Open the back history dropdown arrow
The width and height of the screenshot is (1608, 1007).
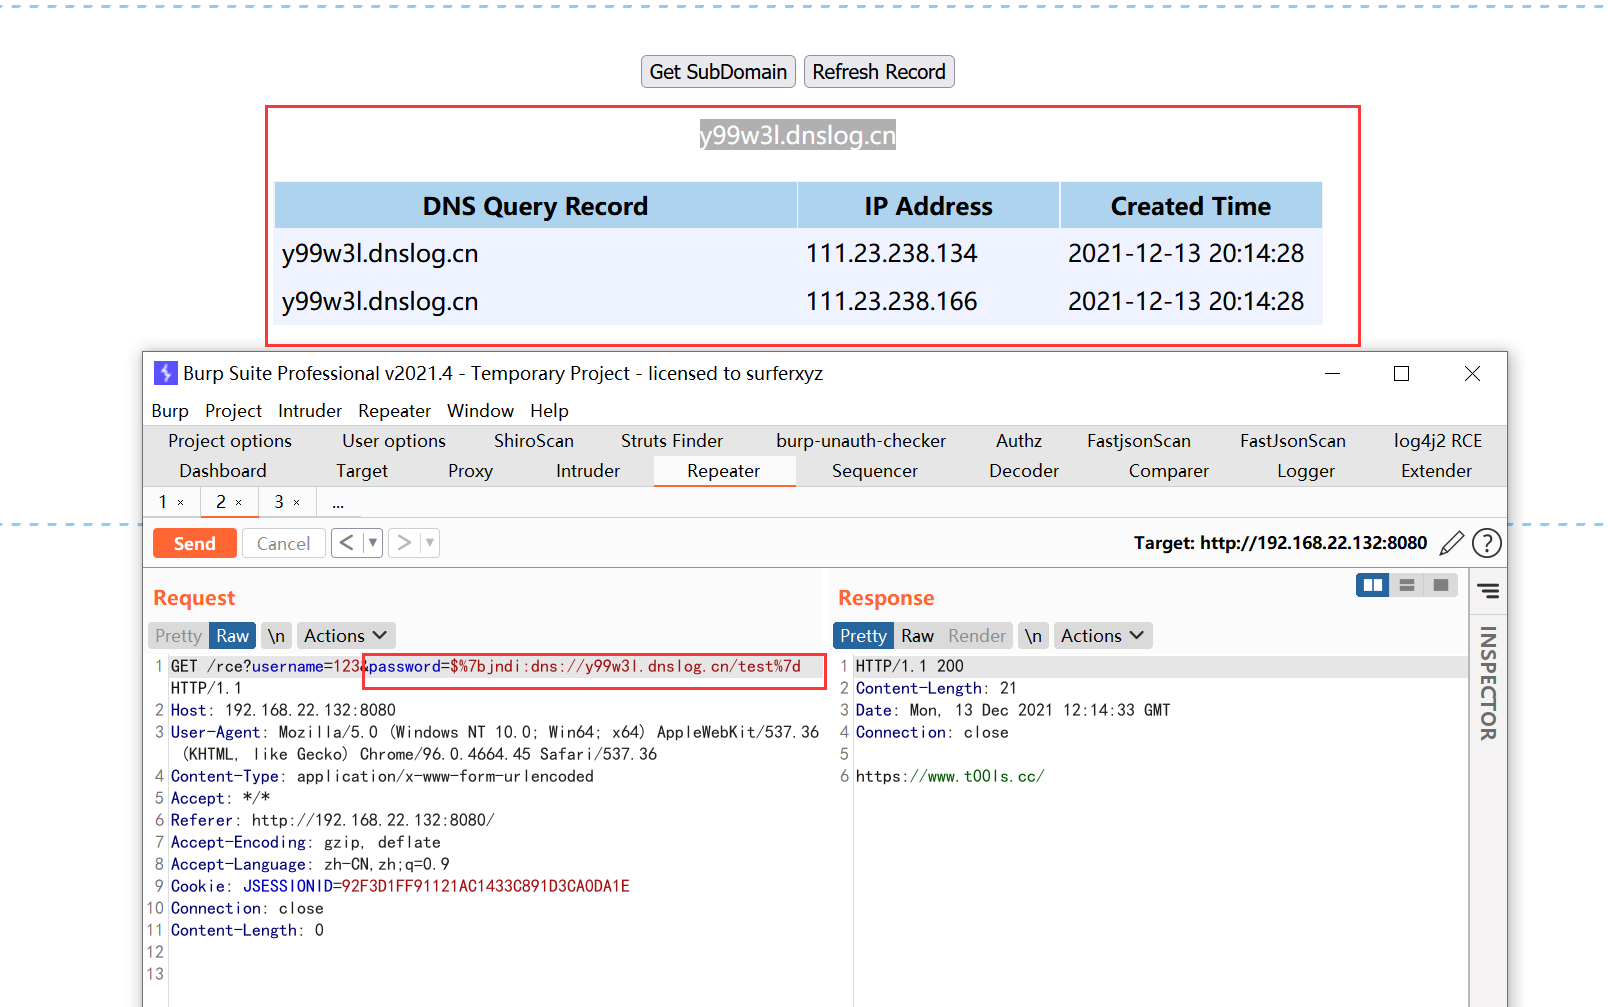373,543
